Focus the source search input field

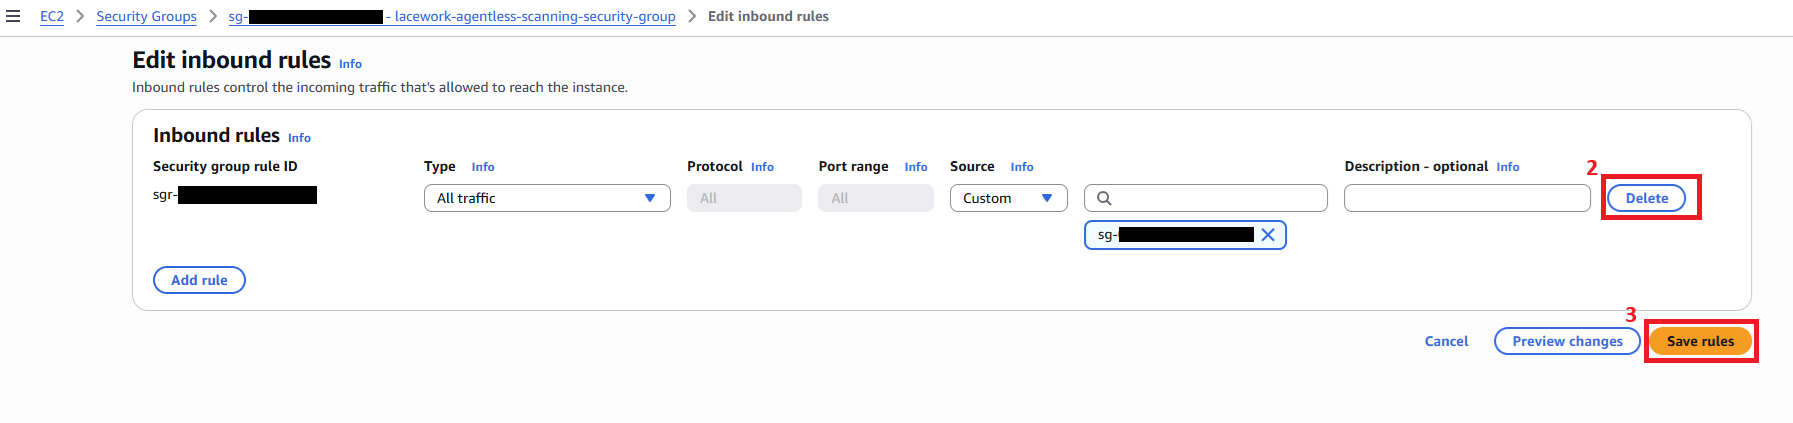point(1206,198)
